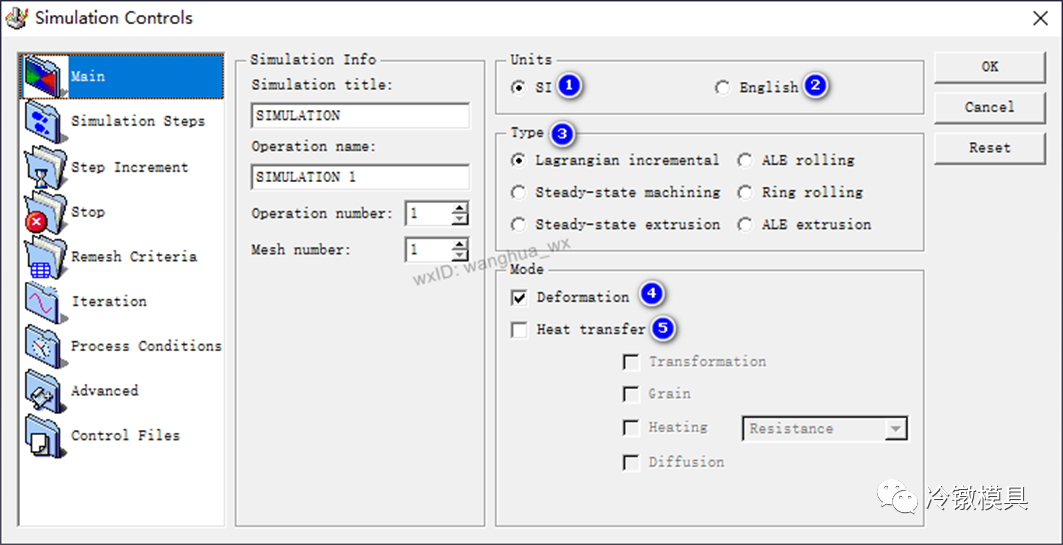1063x545 pixels.
Task: Select Steady-state machining type
Action: coord(519,193)
